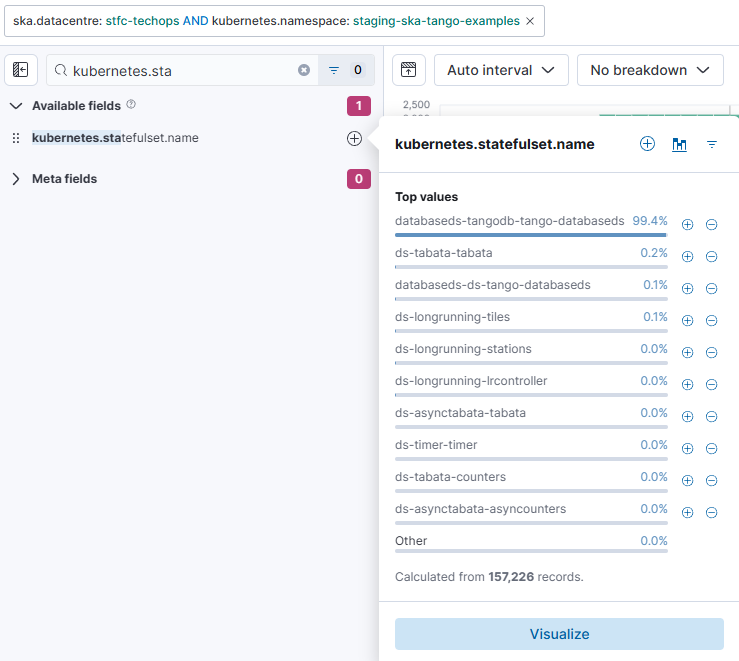Image resolution: width=739 pixels, height=661 pixels.
Task: Filter for ds-longrunning-tiles value
Action: click(x=688, y=321)
